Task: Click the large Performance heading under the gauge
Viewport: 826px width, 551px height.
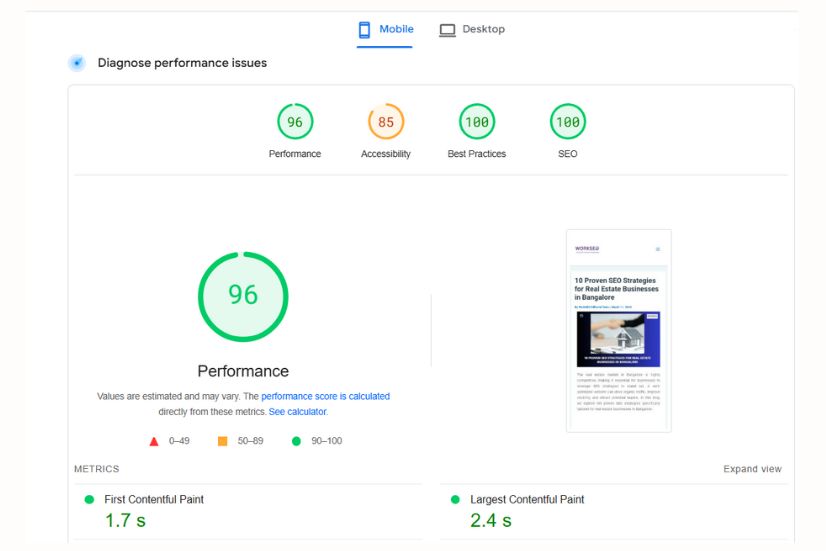Action: pos(243,371)
